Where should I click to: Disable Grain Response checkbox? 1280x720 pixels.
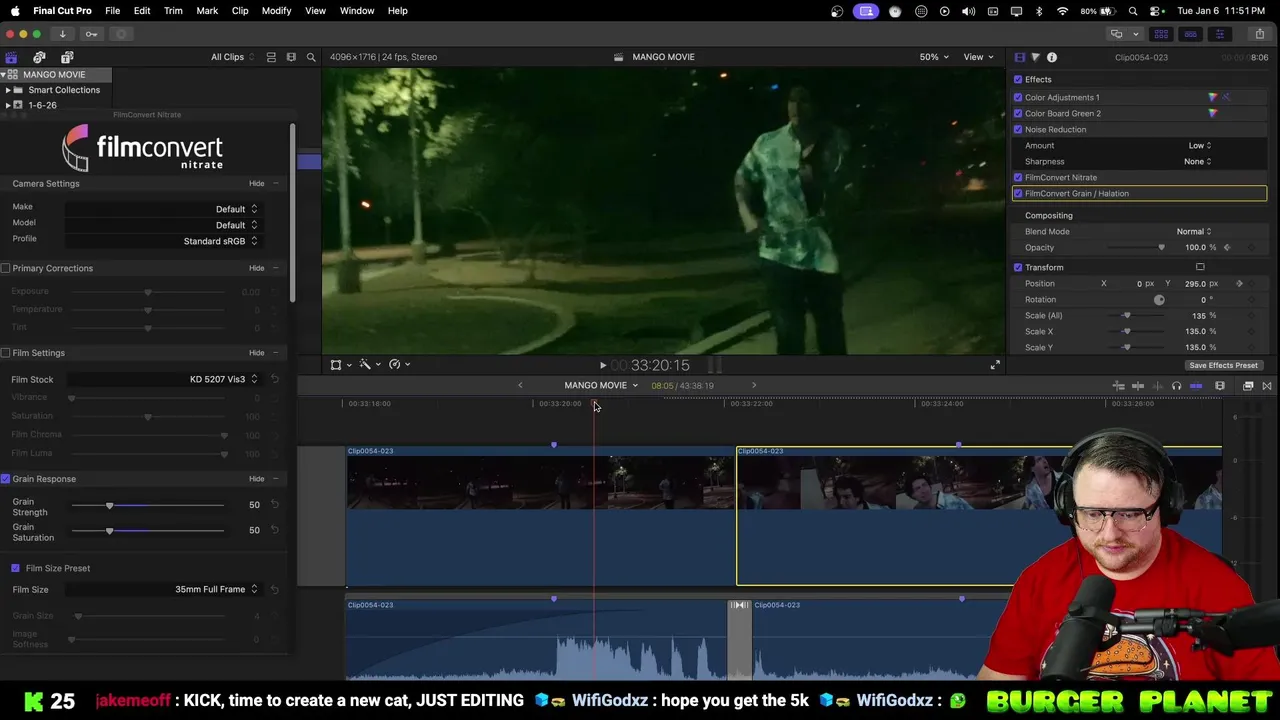click(6, 479)
